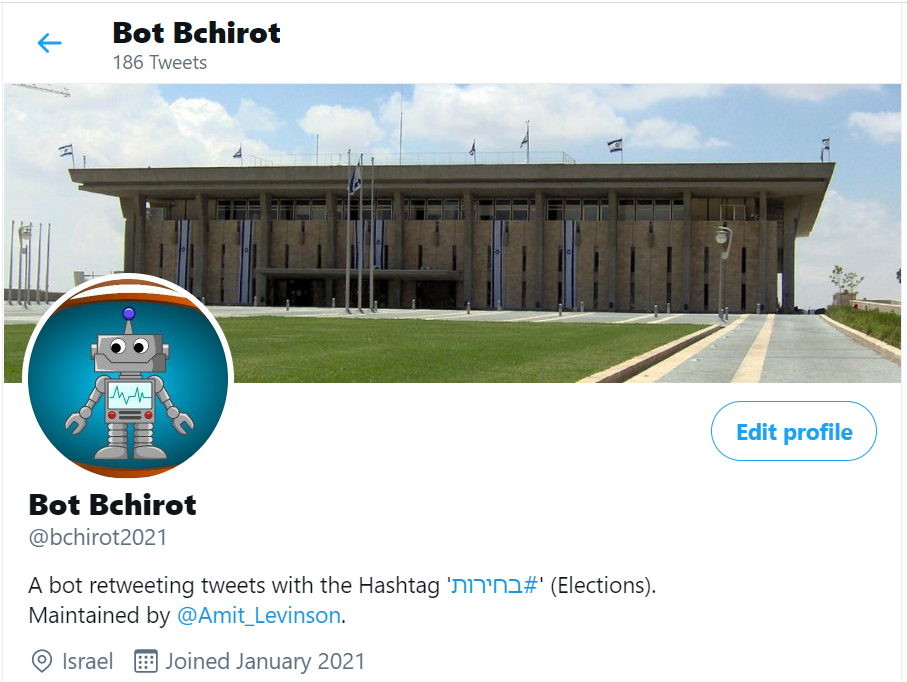Click the calendar icon beside Joined date
Image resolution: width=907 pixels, height=682 pixels.
point(145,661)
